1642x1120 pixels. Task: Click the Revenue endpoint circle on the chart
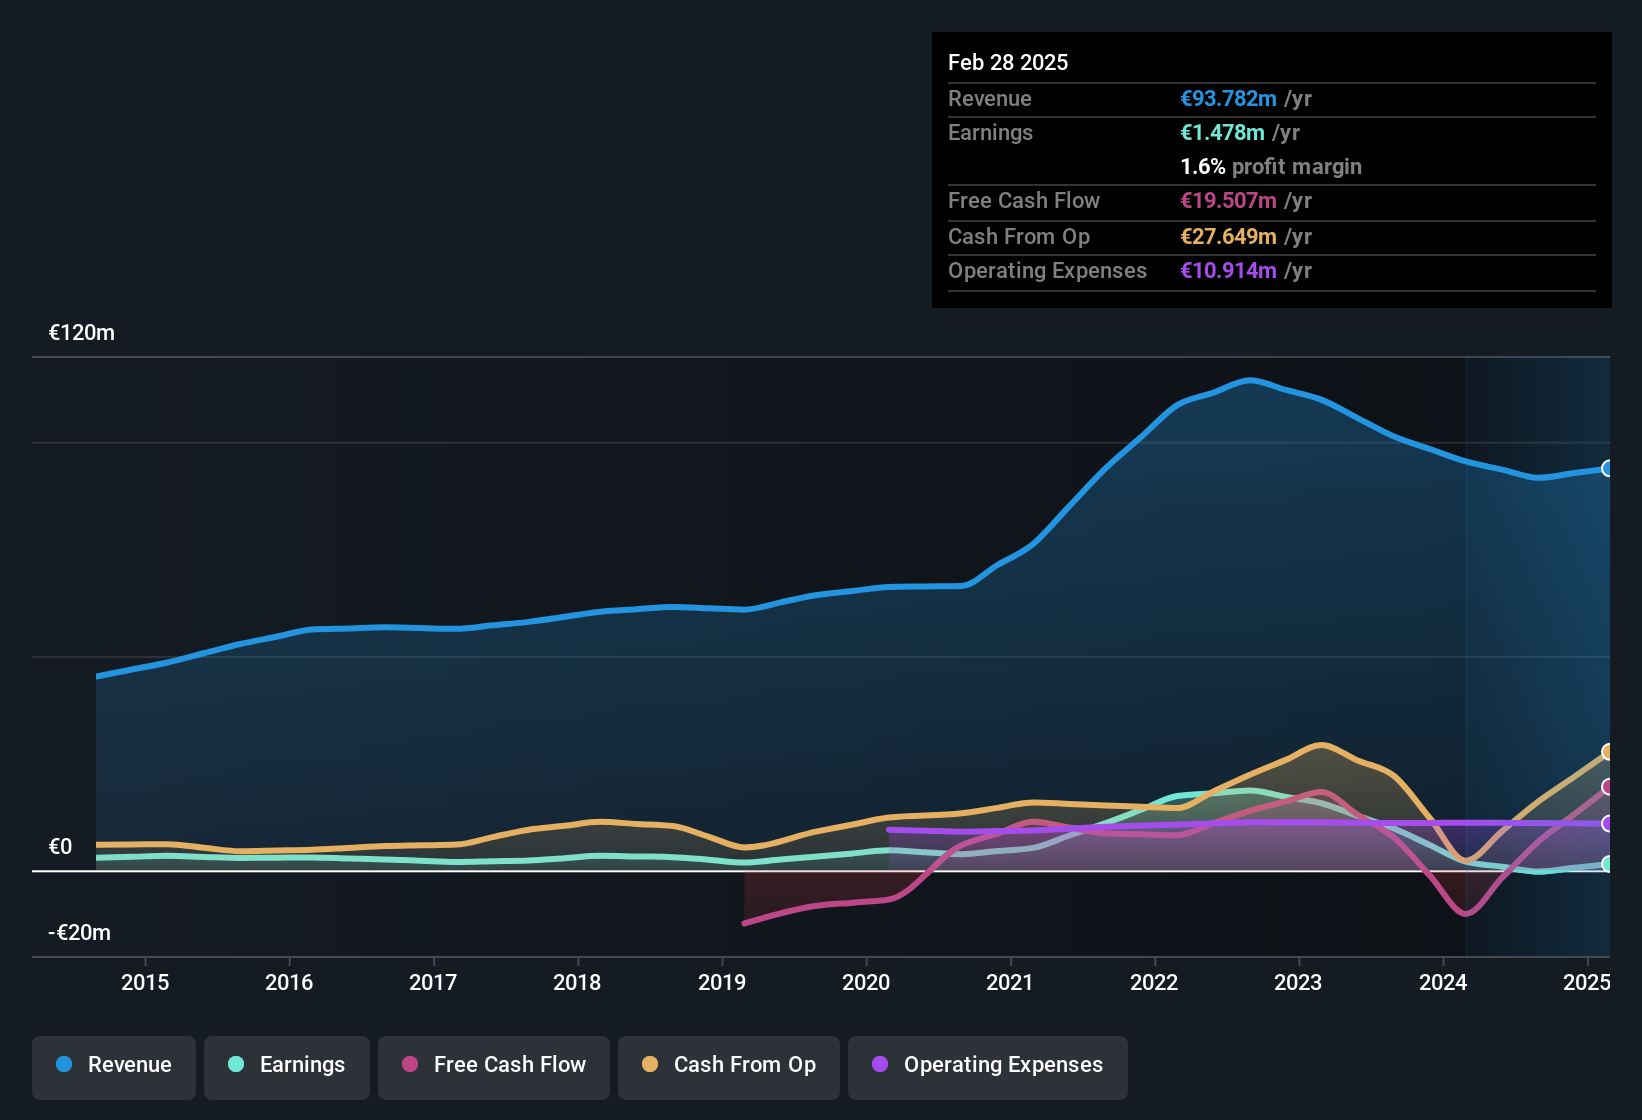point(1608,468)
